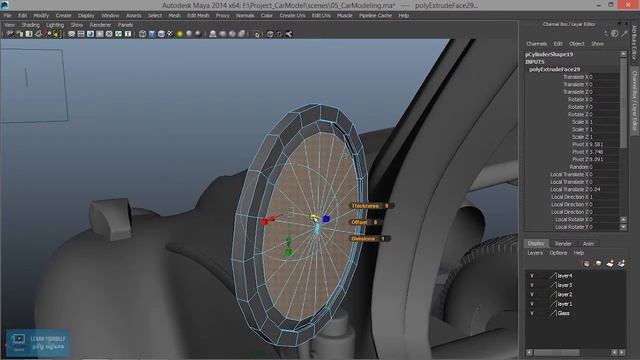Switch to the Render layer tab

tap(563, 244)
